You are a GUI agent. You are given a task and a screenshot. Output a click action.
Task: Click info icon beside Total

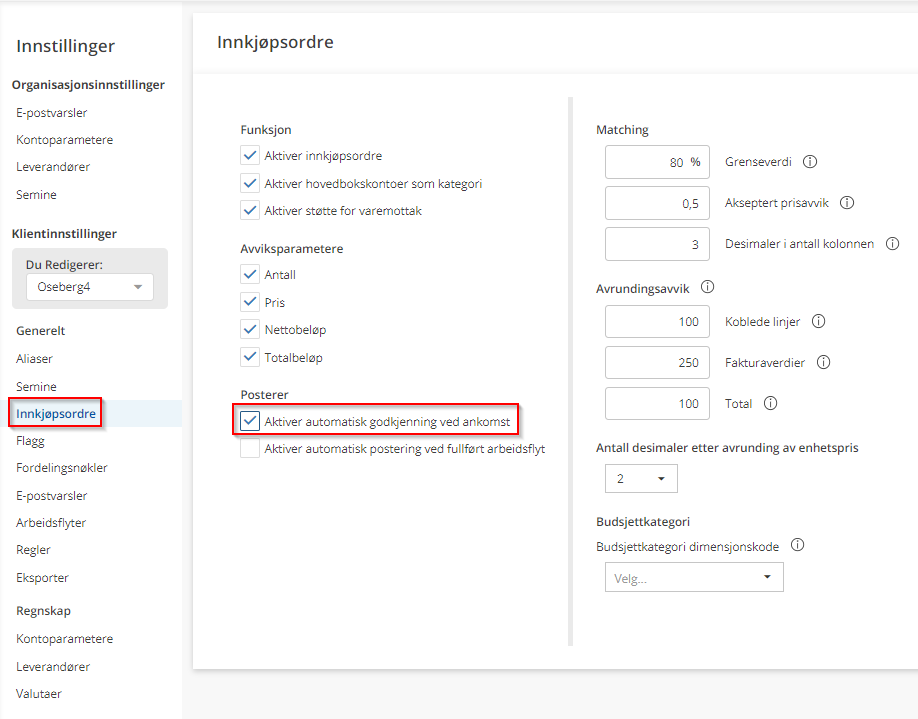click(770, 404)
